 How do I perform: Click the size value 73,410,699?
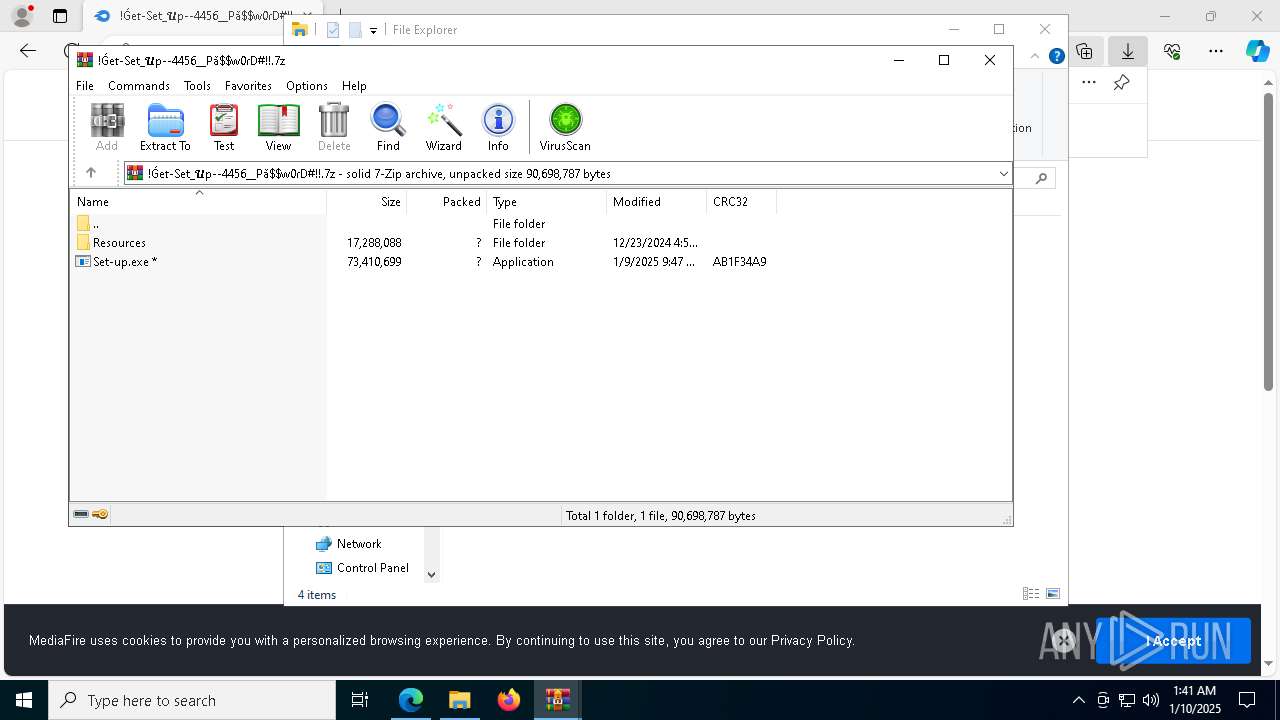[x=374, y=262]
